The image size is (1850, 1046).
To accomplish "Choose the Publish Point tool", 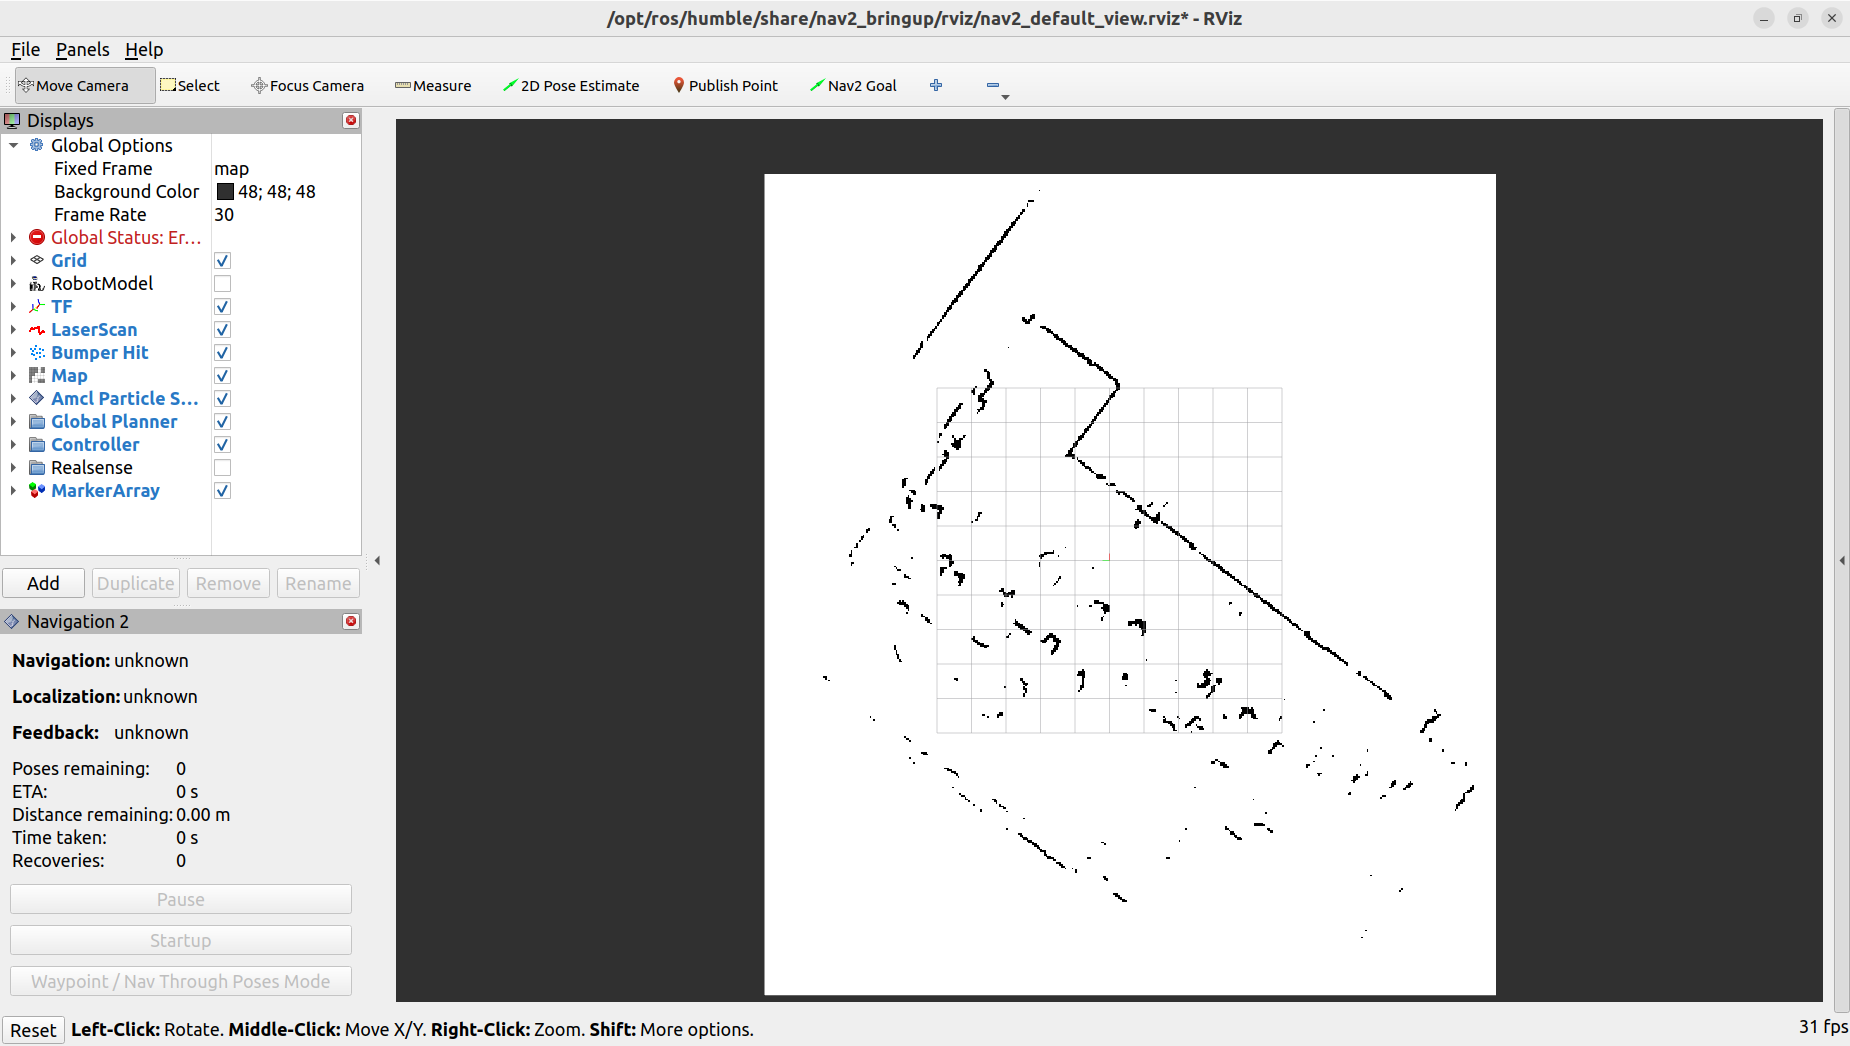I will (x=725, y=85).
